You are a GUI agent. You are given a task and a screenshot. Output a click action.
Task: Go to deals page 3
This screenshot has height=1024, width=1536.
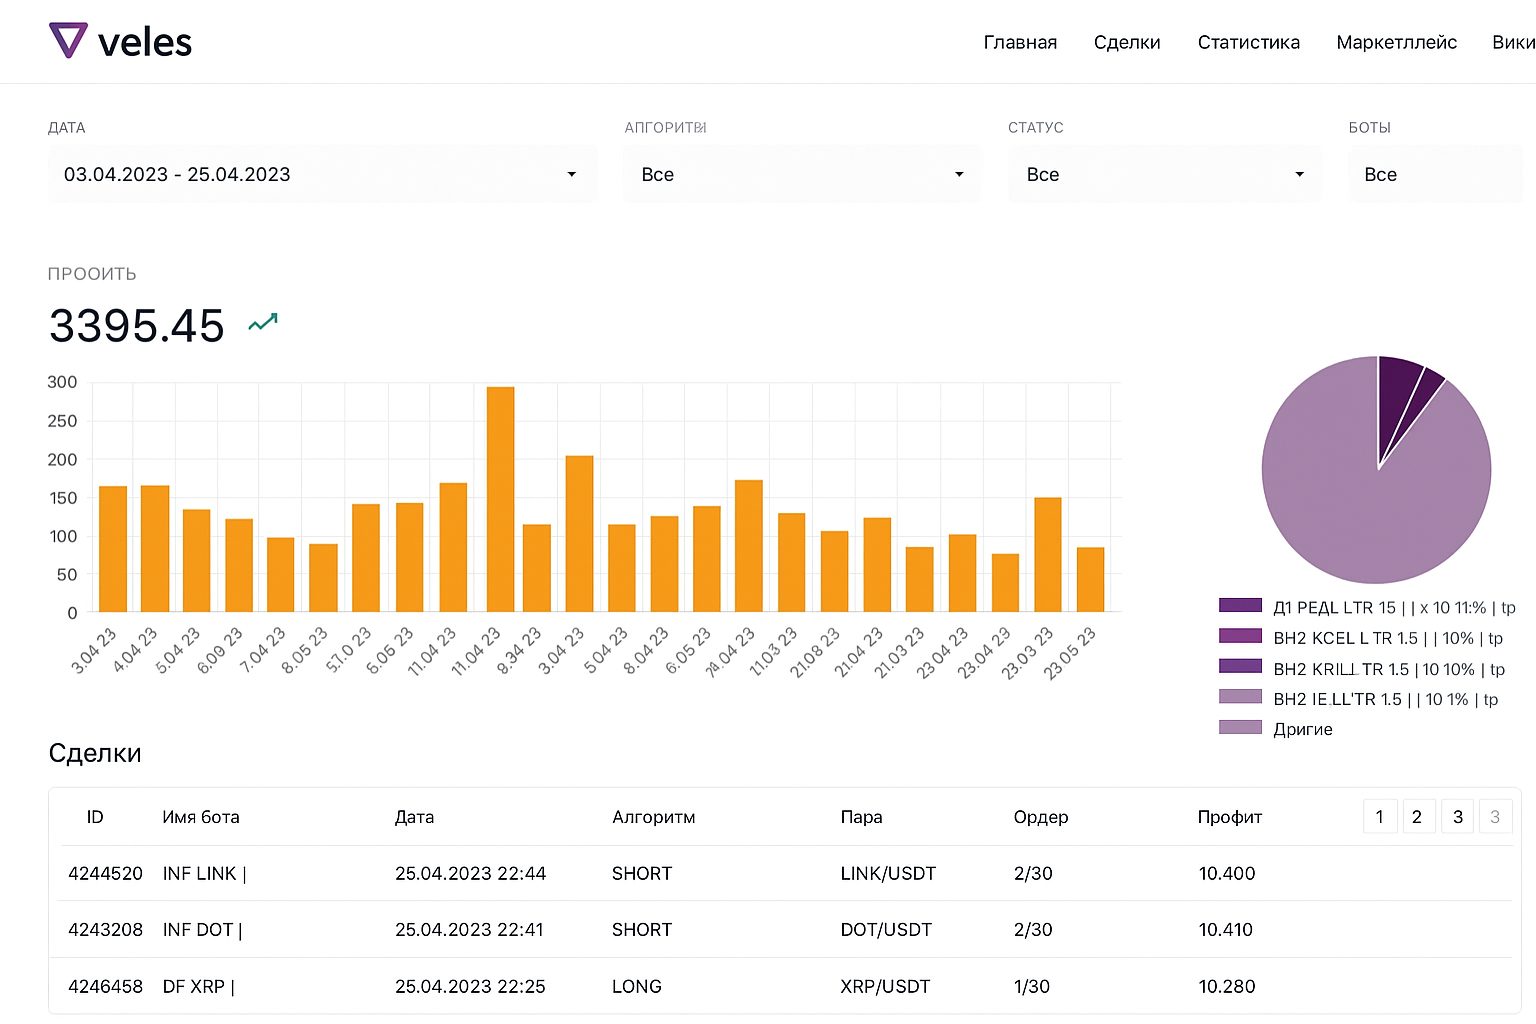(x=1458, y=816)
